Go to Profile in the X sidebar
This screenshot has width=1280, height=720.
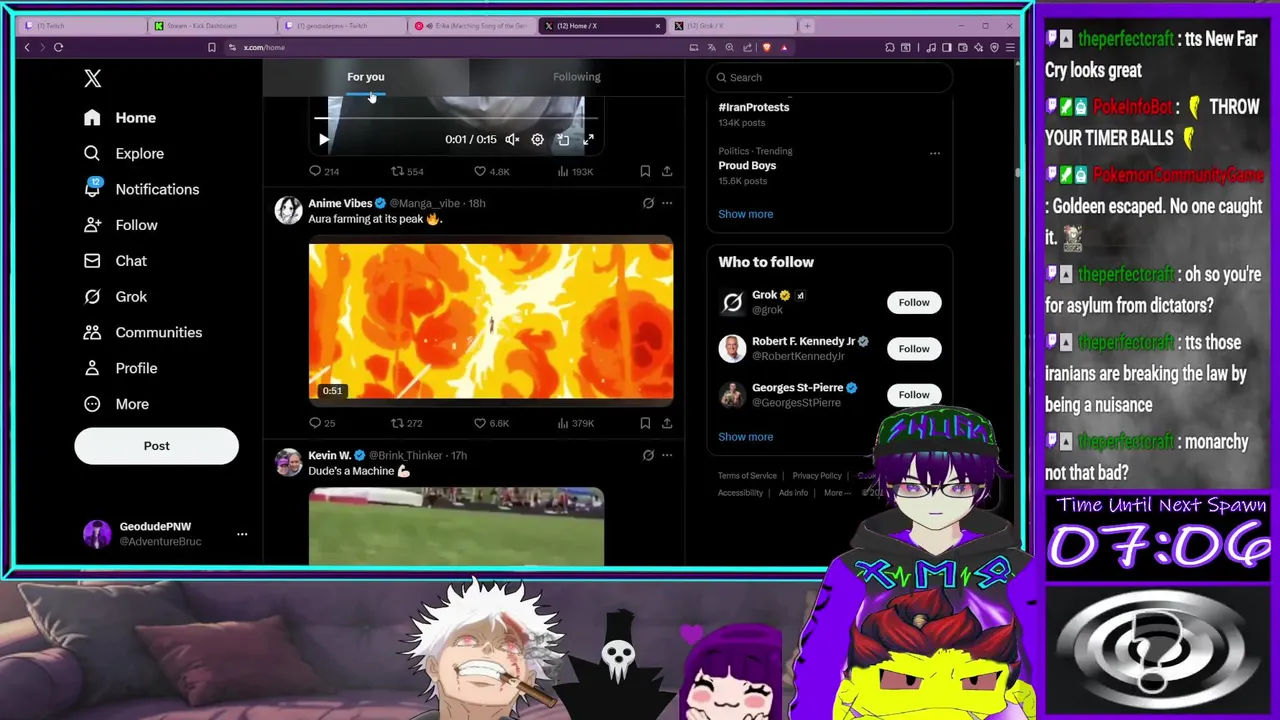tap(120, 368)
